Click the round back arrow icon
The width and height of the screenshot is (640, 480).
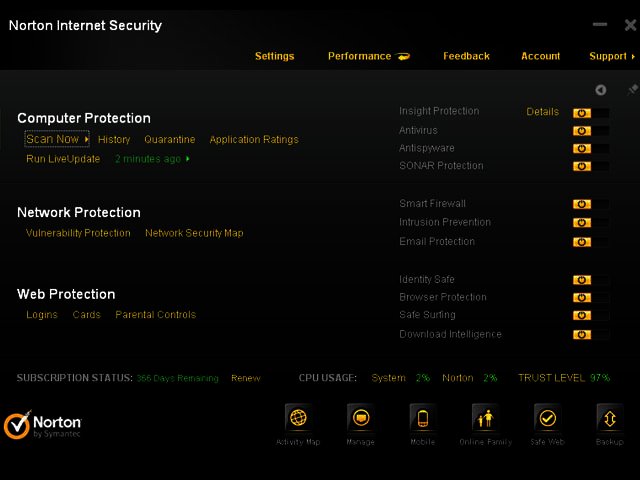tap(600, 90)
